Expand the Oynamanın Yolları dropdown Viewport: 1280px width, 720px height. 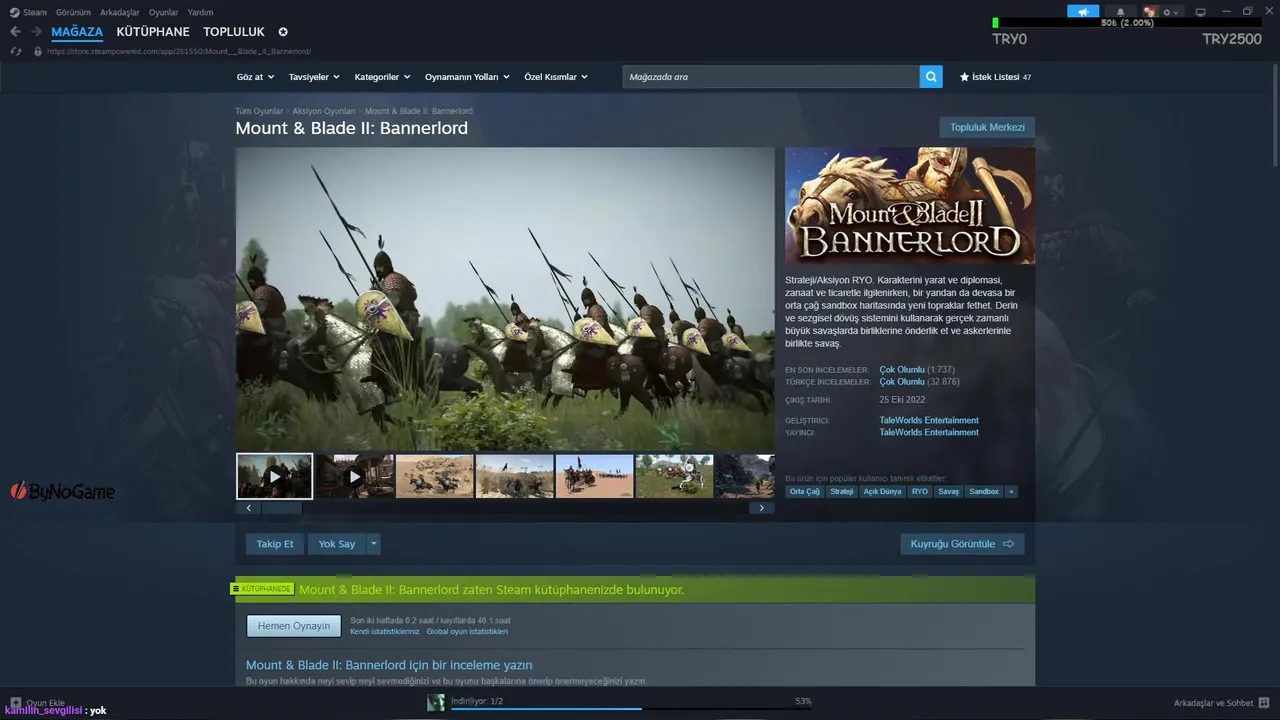point(467,77)
